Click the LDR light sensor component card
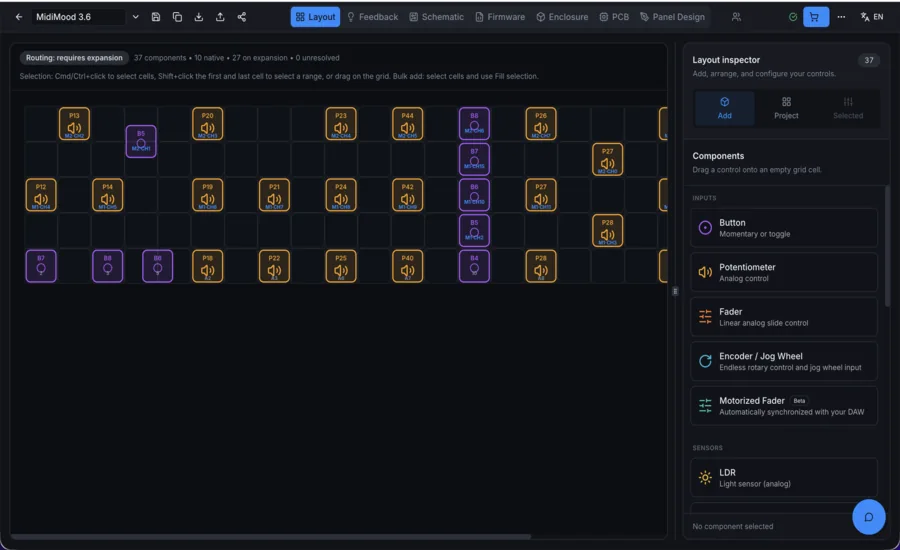The width and height of the screenshot is (900, 550). [x=784, y=478]
